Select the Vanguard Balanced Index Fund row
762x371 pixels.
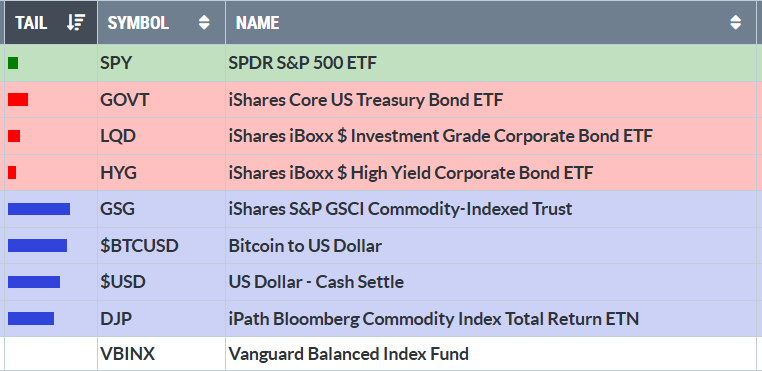tap(381, 353)
